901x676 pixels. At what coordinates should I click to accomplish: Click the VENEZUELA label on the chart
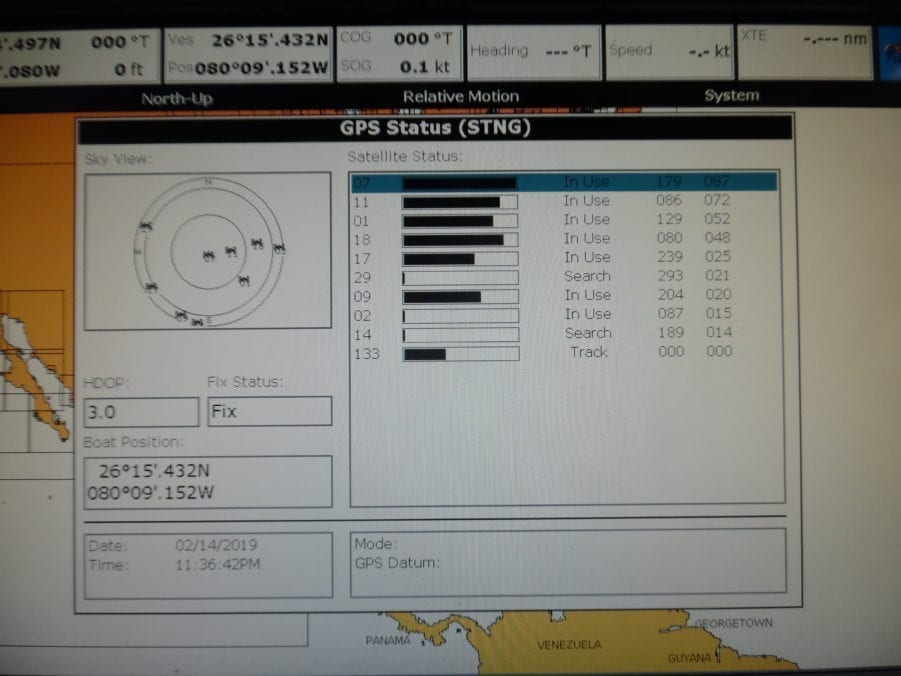[x=569, y=645]
